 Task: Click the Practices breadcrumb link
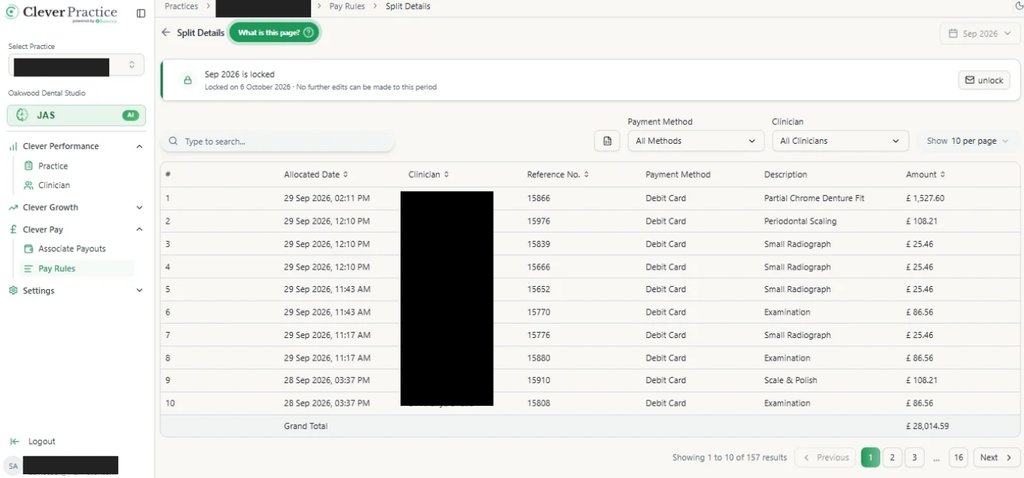point(181,6)
